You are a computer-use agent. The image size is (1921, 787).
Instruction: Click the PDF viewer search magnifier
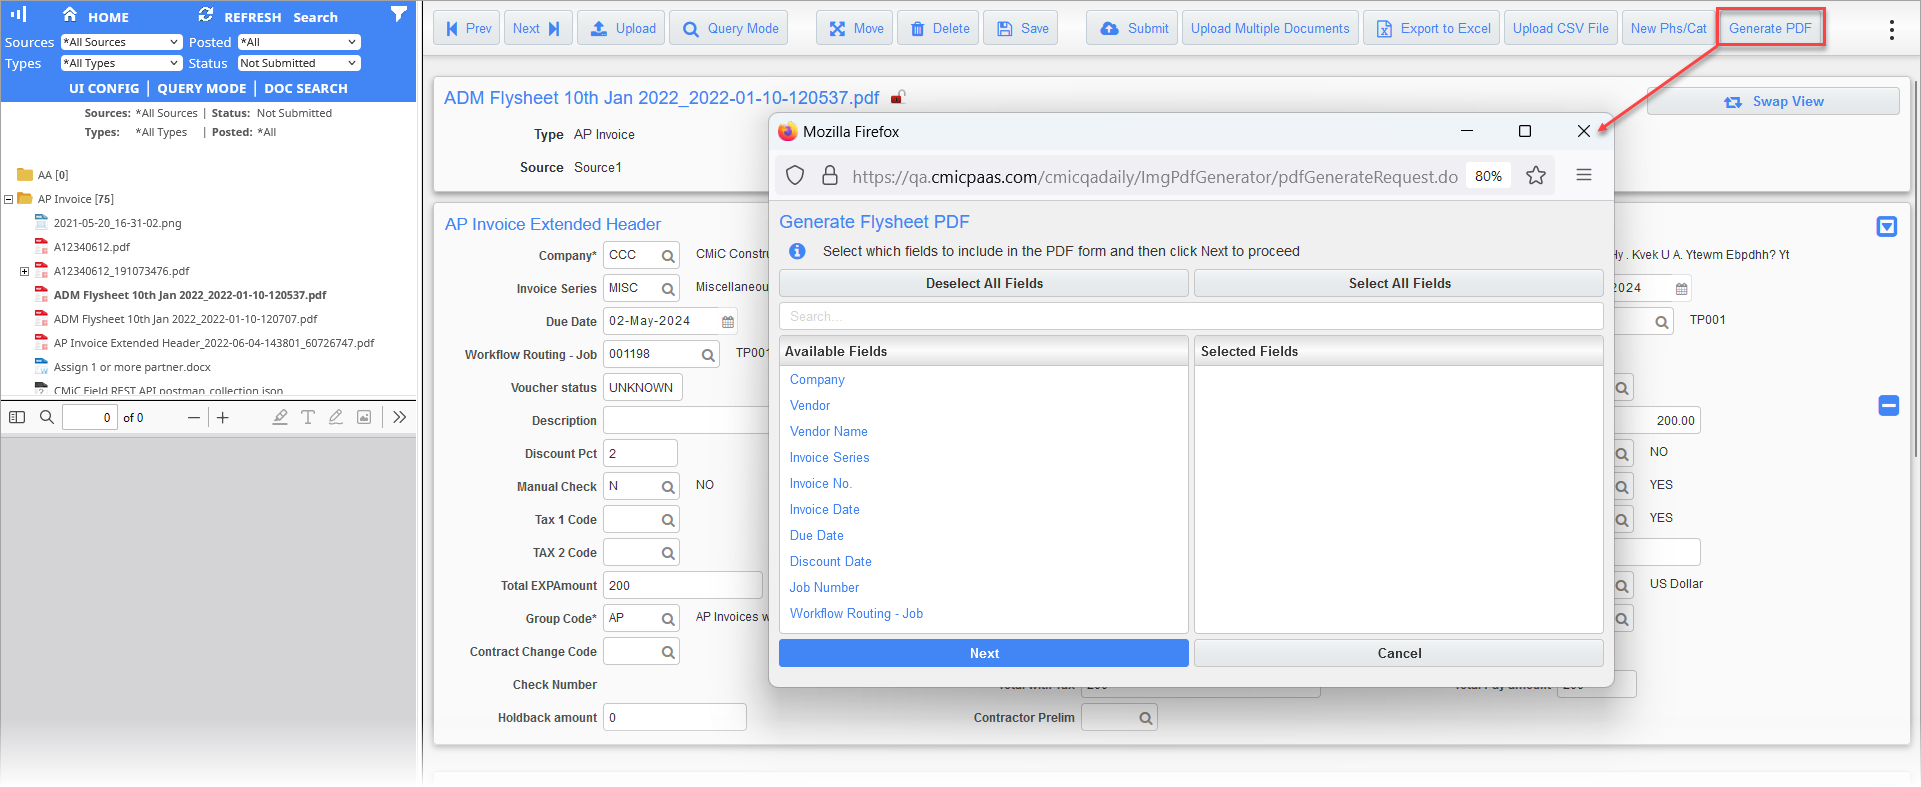(x=46, y=417)
